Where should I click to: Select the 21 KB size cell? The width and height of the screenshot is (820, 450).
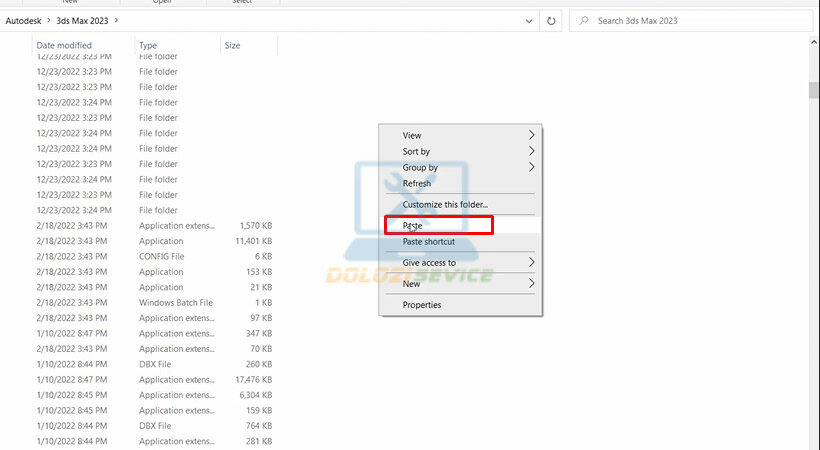click(261, 287)
